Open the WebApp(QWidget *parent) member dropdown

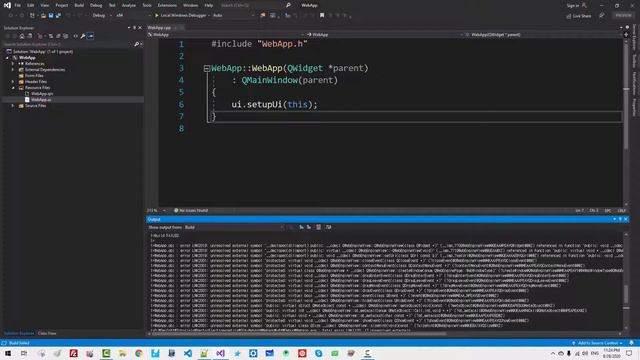tap(543, 35)
